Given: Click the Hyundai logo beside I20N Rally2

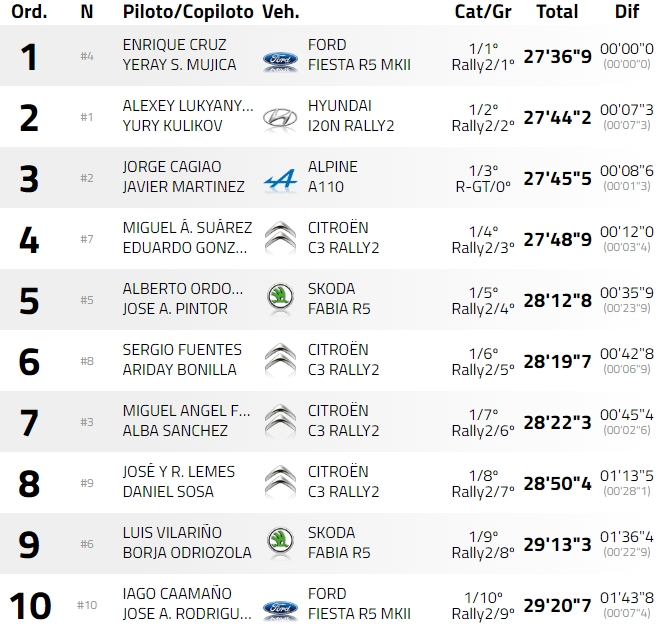Looking at the screenshot, I should (279, 118).
